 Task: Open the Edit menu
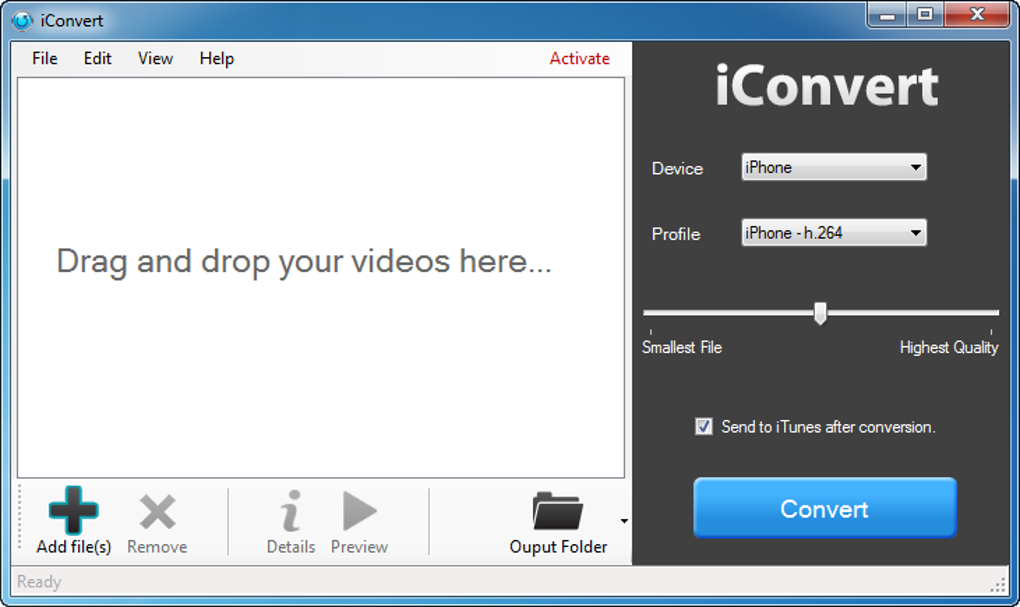pyautogui.click(x=98, y=59)
